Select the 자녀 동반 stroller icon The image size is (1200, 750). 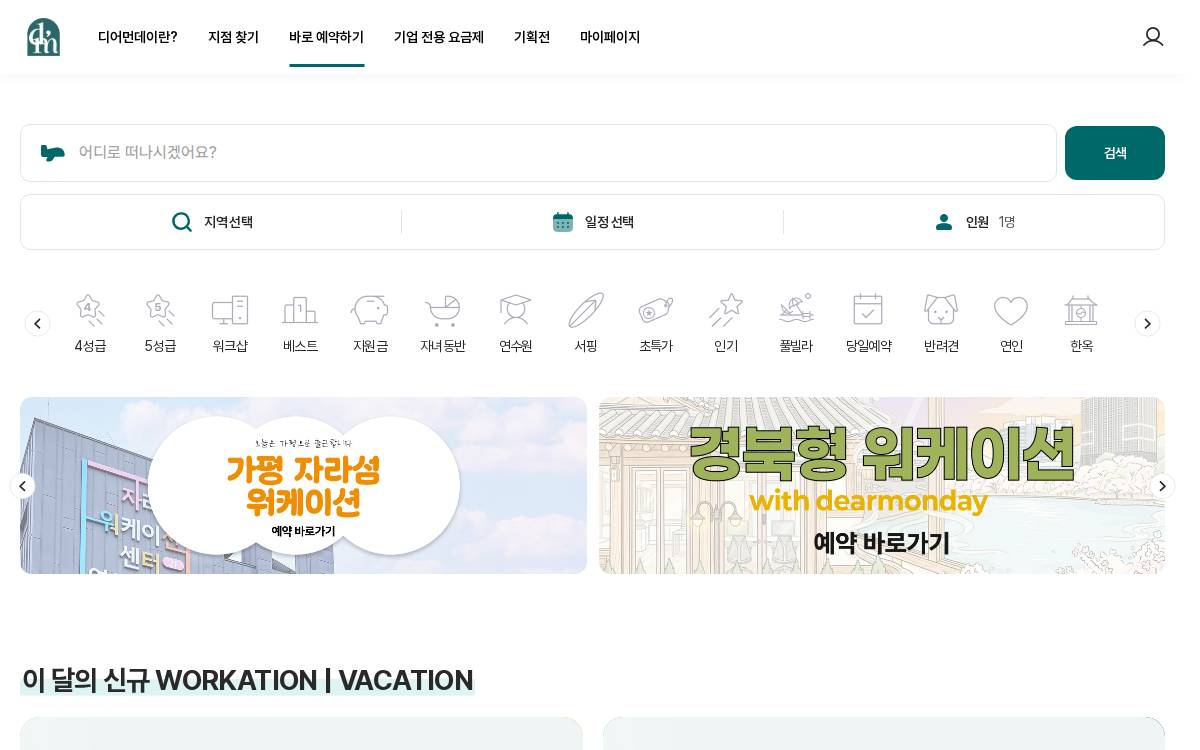click(442, 310)
